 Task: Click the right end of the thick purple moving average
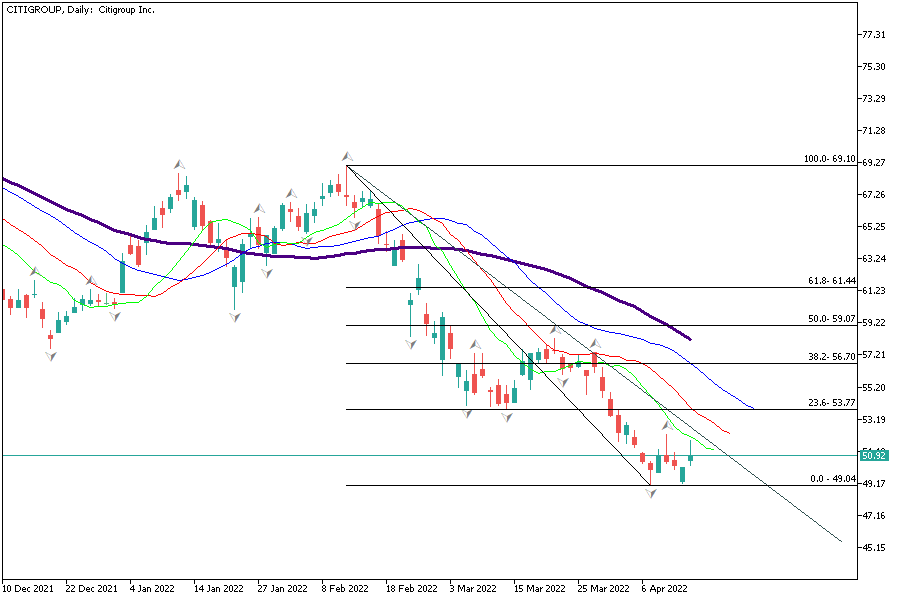(690, 339)
